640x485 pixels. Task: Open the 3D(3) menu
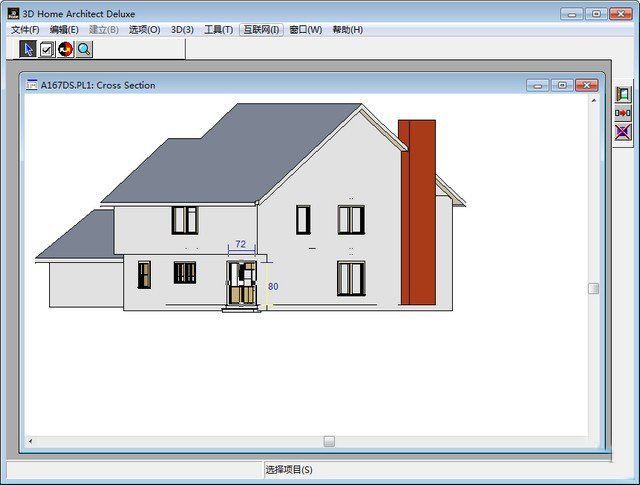(x=182, y=30)
